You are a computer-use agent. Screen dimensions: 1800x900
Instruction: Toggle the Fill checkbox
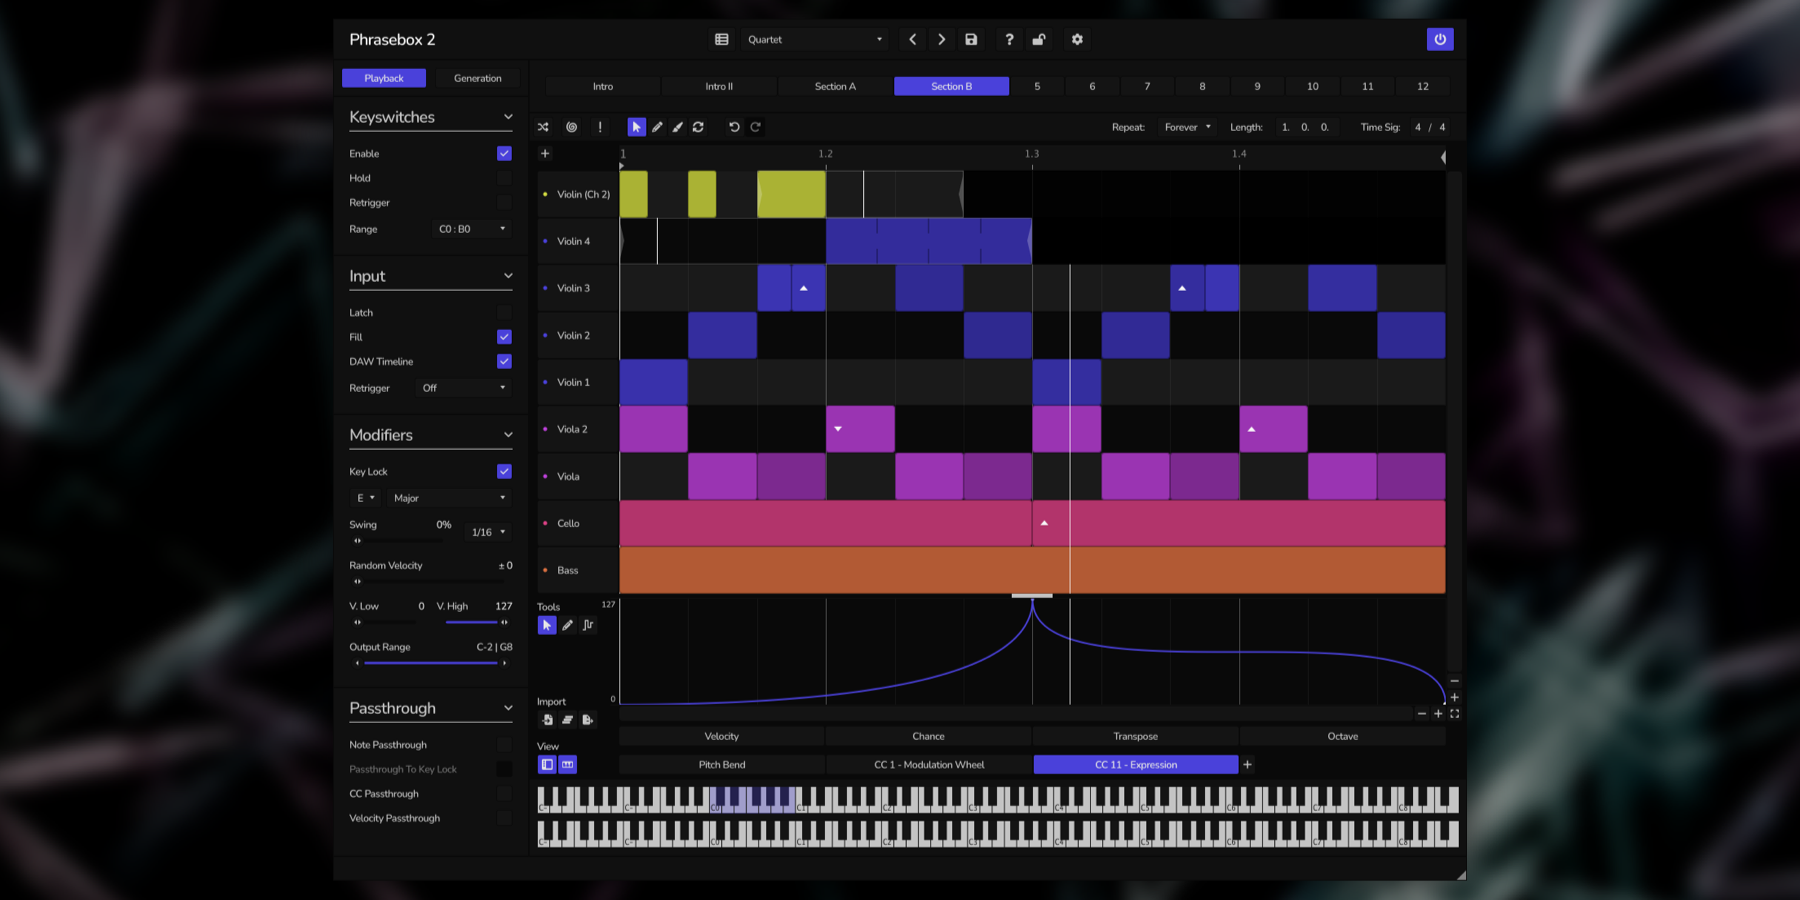pyautogui.click(x=504, y=337)
